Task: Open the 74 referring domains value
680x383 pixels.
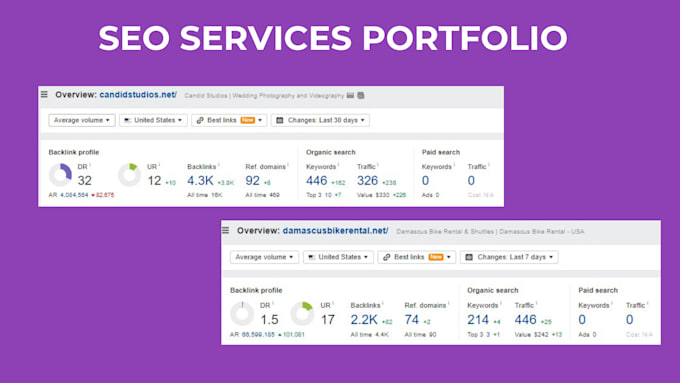Action: point(412,320)
